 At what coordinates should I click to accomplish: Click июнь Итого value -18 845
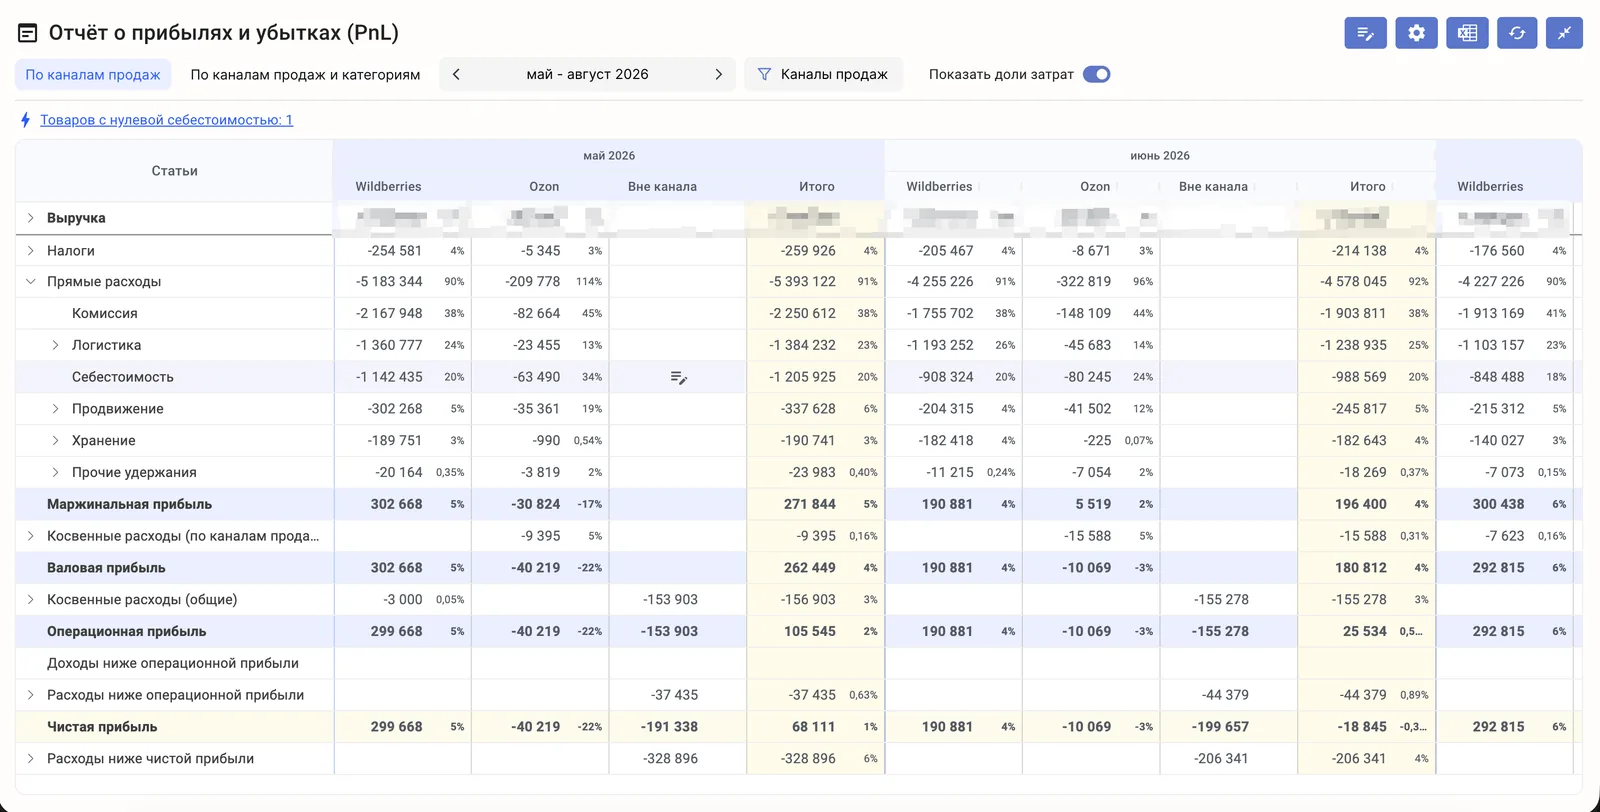1362,727
